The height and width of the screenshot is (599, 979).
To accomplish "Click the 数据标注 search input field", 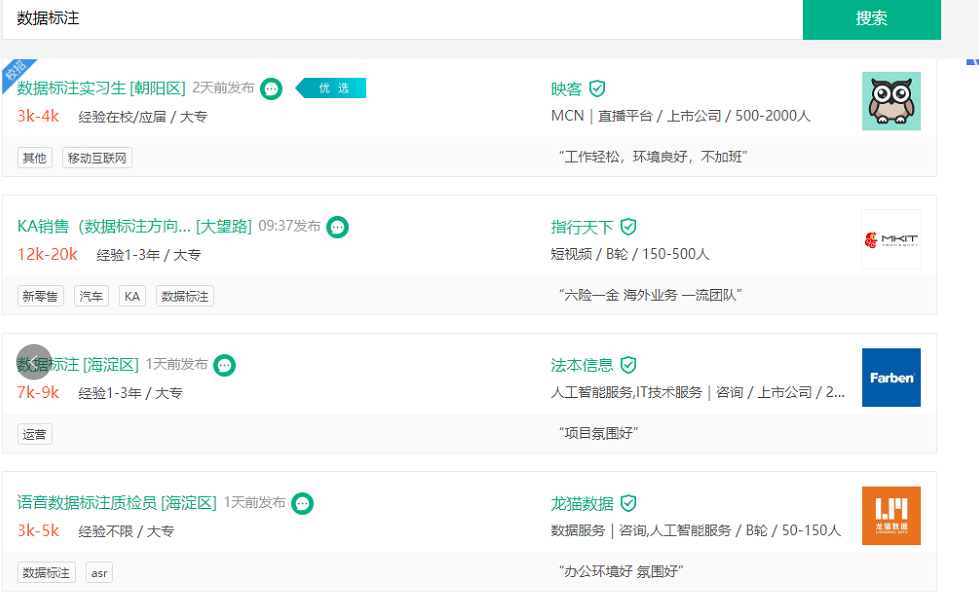I will point(400,19).
